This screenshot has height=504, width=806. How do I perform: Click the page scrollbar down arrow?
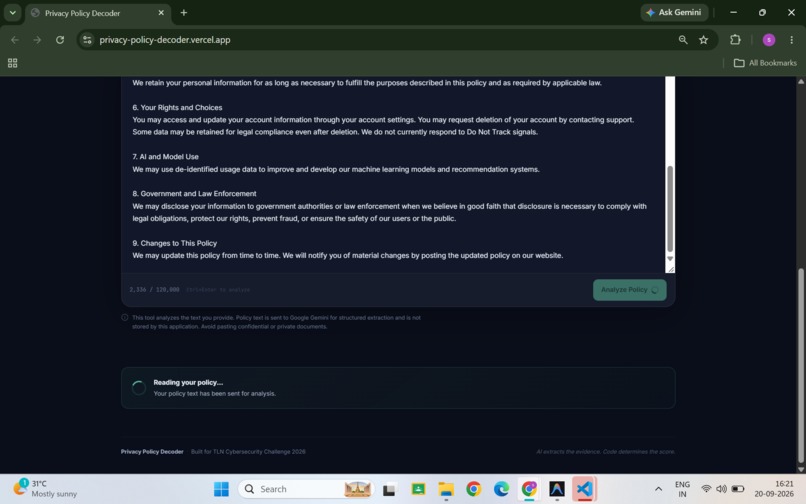(800, 469)
